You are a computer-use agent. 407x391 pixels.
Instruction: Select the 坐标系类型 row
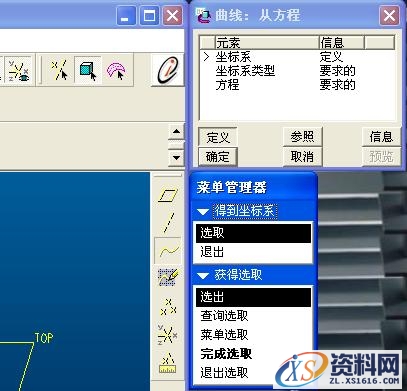point(297,71)
